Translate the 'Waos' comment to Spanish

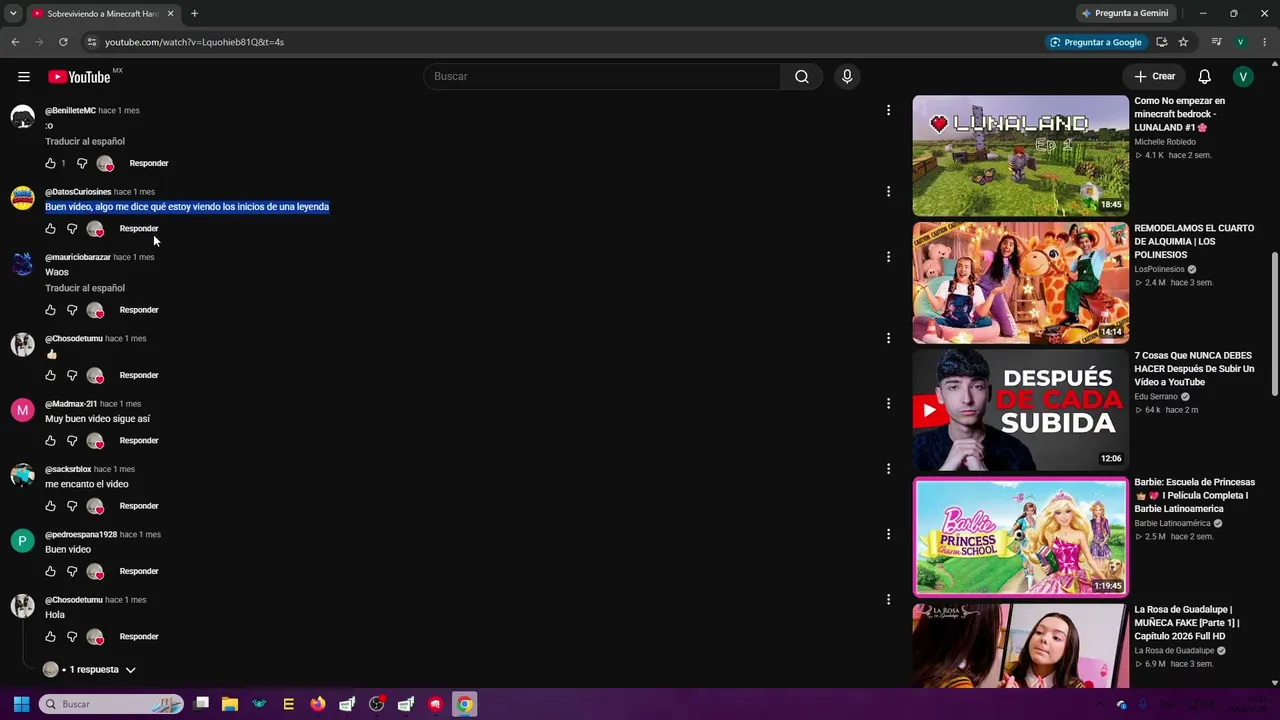[85, 288]
